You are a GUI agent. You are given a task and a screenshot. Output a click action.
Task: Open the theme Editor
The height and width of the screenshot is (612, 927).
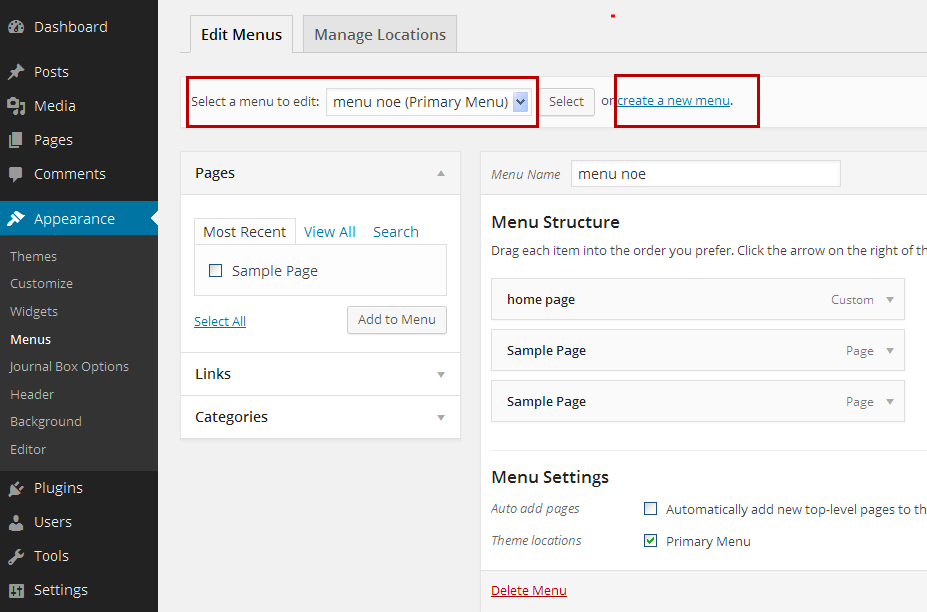click(x=28, y=449)
